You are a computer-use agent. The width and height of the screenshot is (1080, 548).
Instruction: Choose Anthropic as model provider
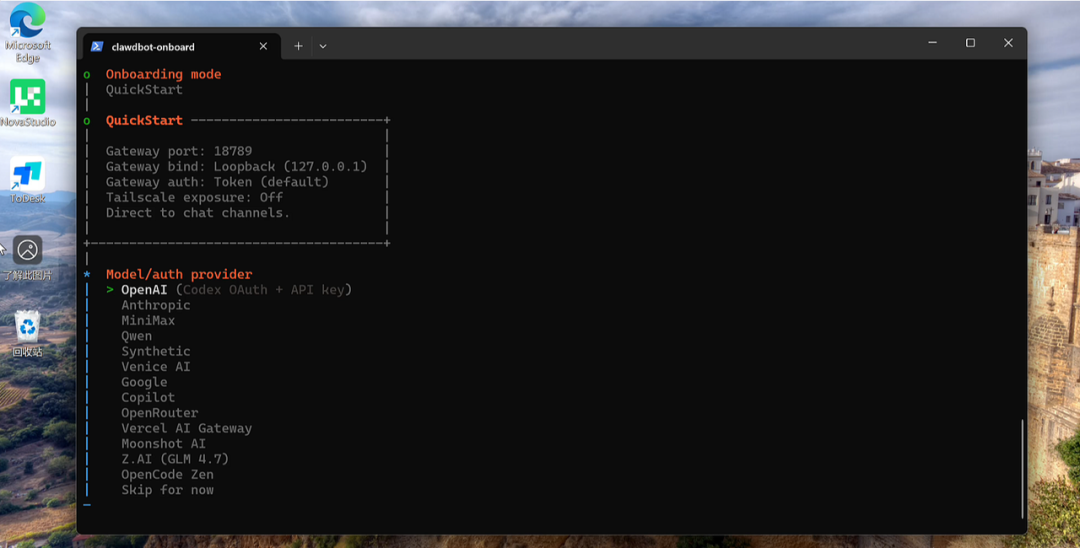(x=155, y=305)
